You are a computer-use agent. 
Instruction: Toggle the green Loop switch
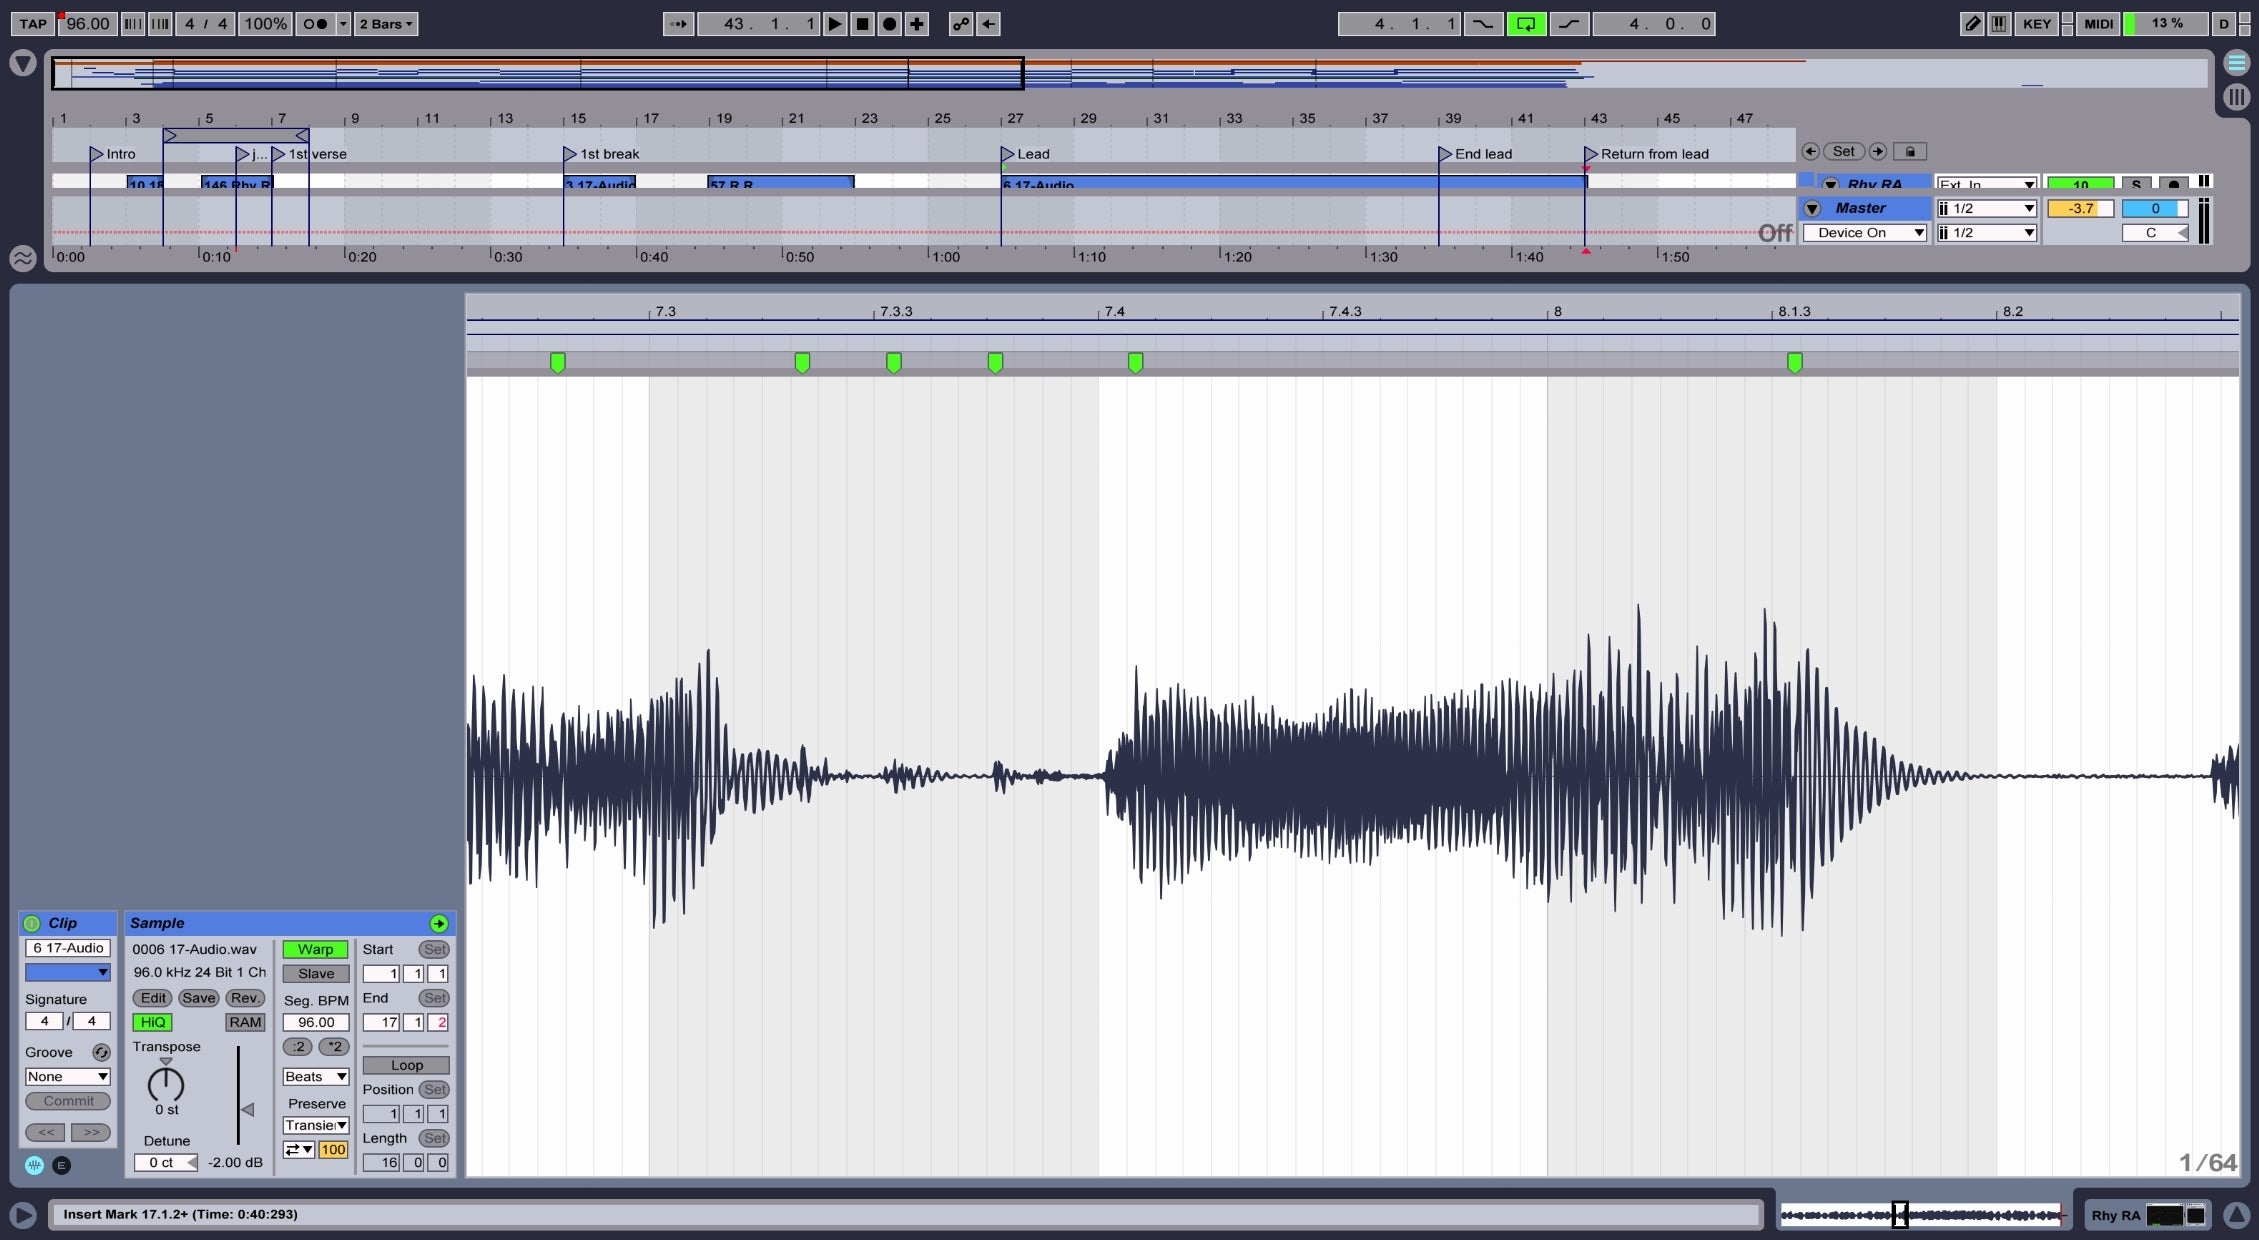pos(1526,24)
